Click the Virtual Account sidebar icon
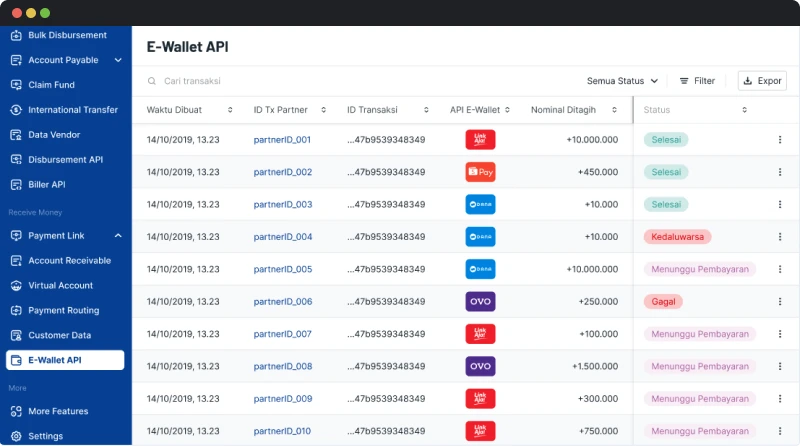This screenshot has height=446, width=800. pyautogui.click(x=16, y=286)
